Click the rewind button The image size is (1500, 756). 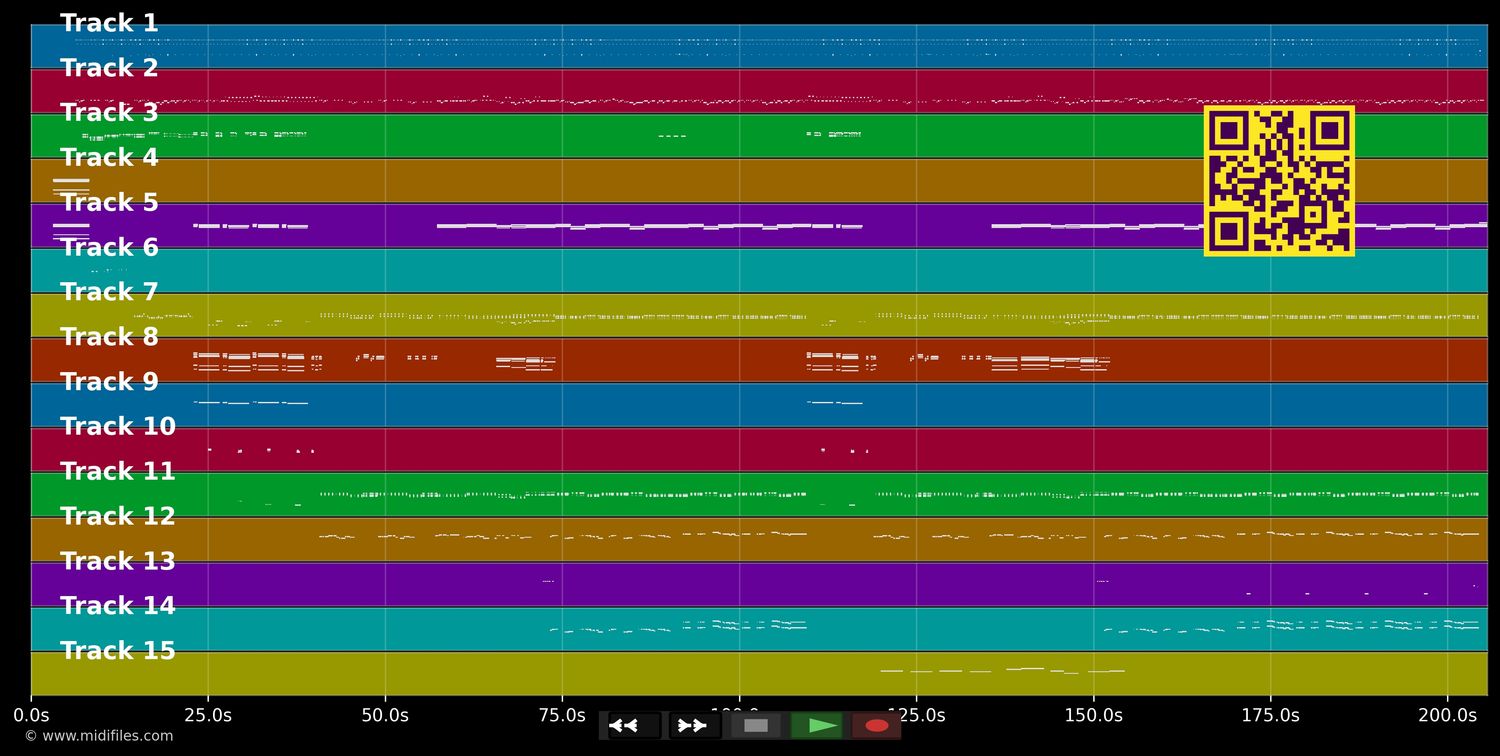pos(633,726)
